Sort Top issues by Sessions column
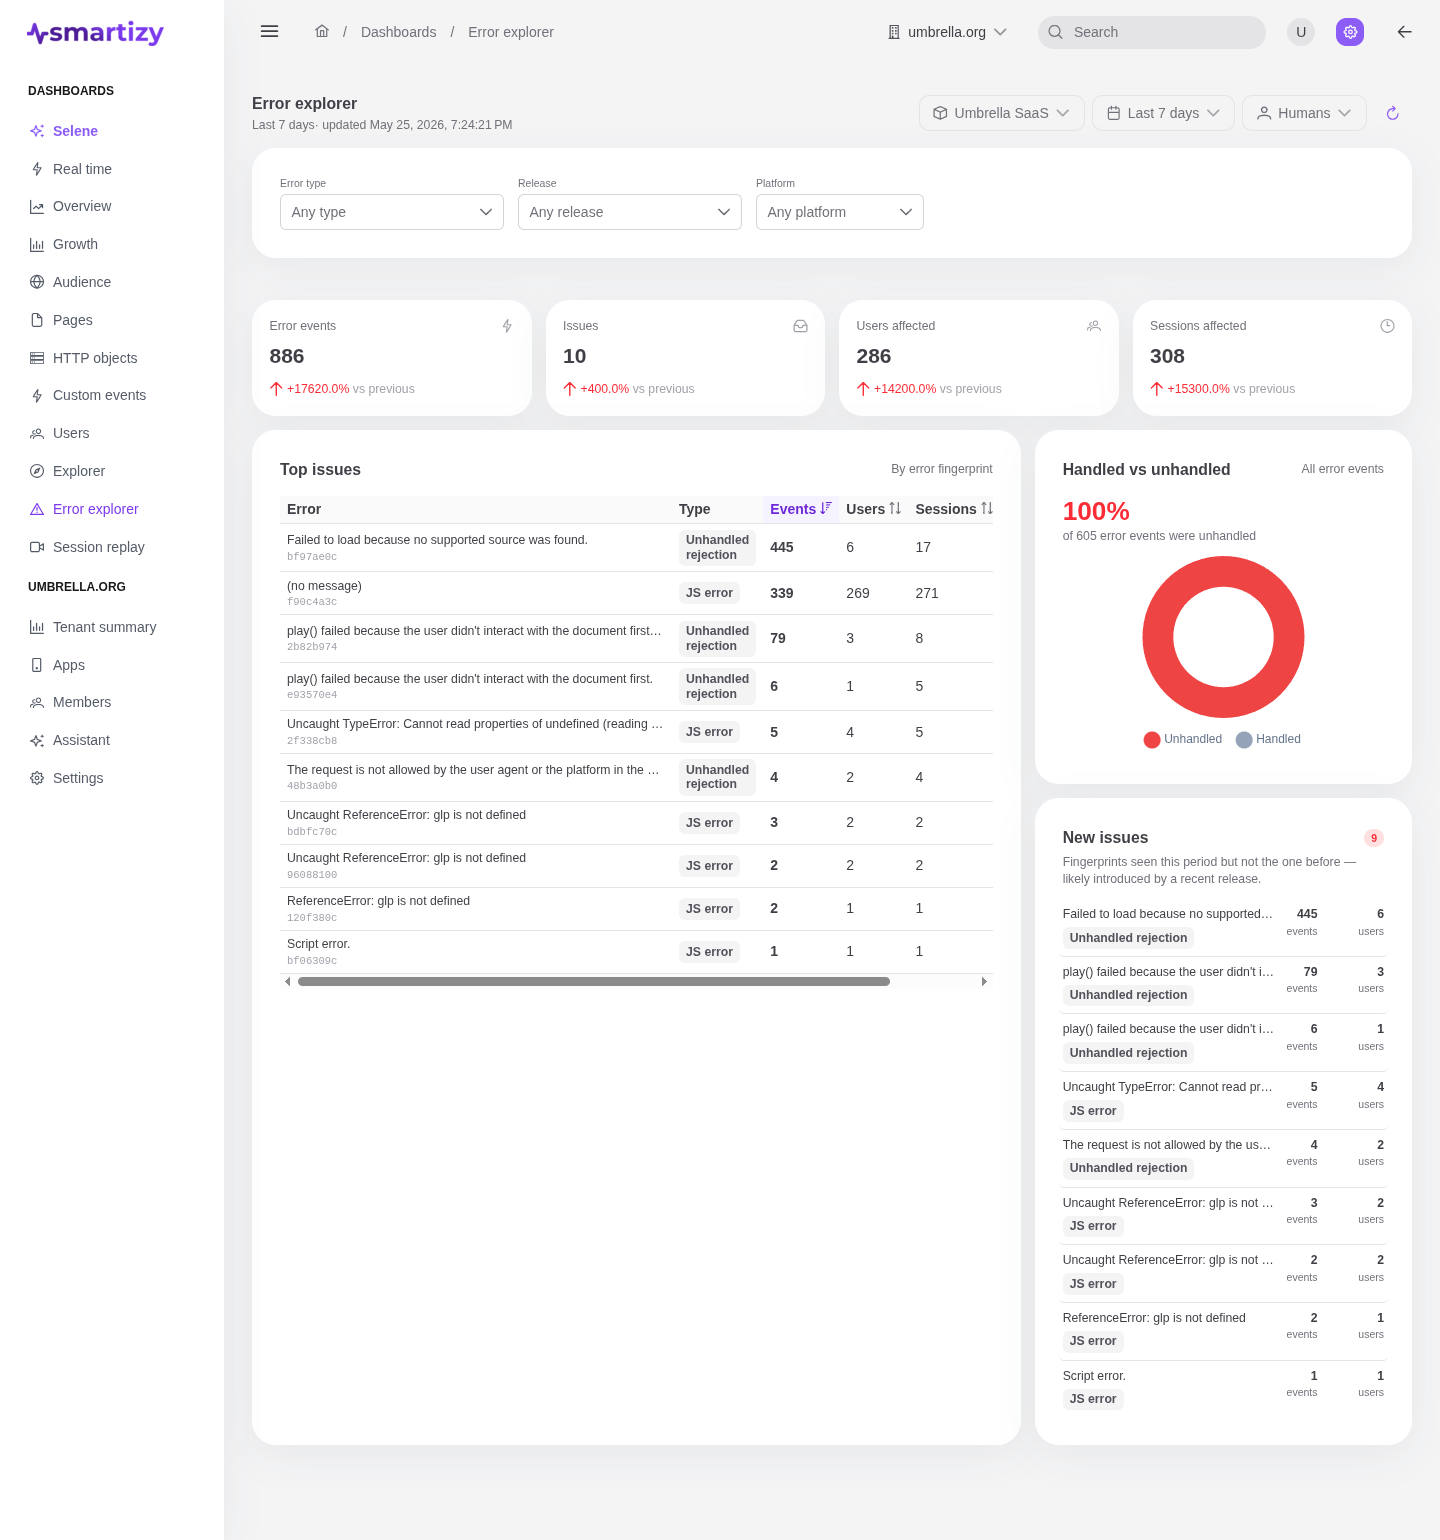The width and height of the screenshot is (1440, 1540). point(954,509)
